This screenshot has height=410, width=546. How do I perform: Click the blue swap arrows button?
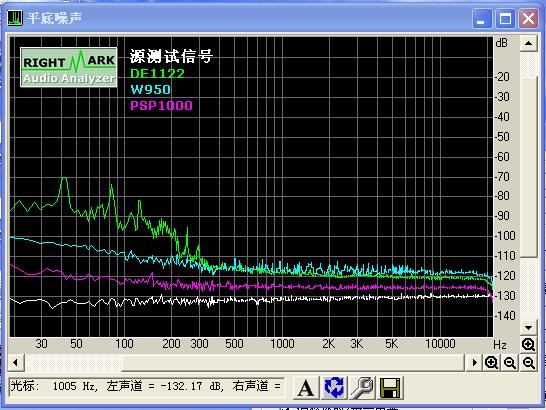[x=334, y=387]
